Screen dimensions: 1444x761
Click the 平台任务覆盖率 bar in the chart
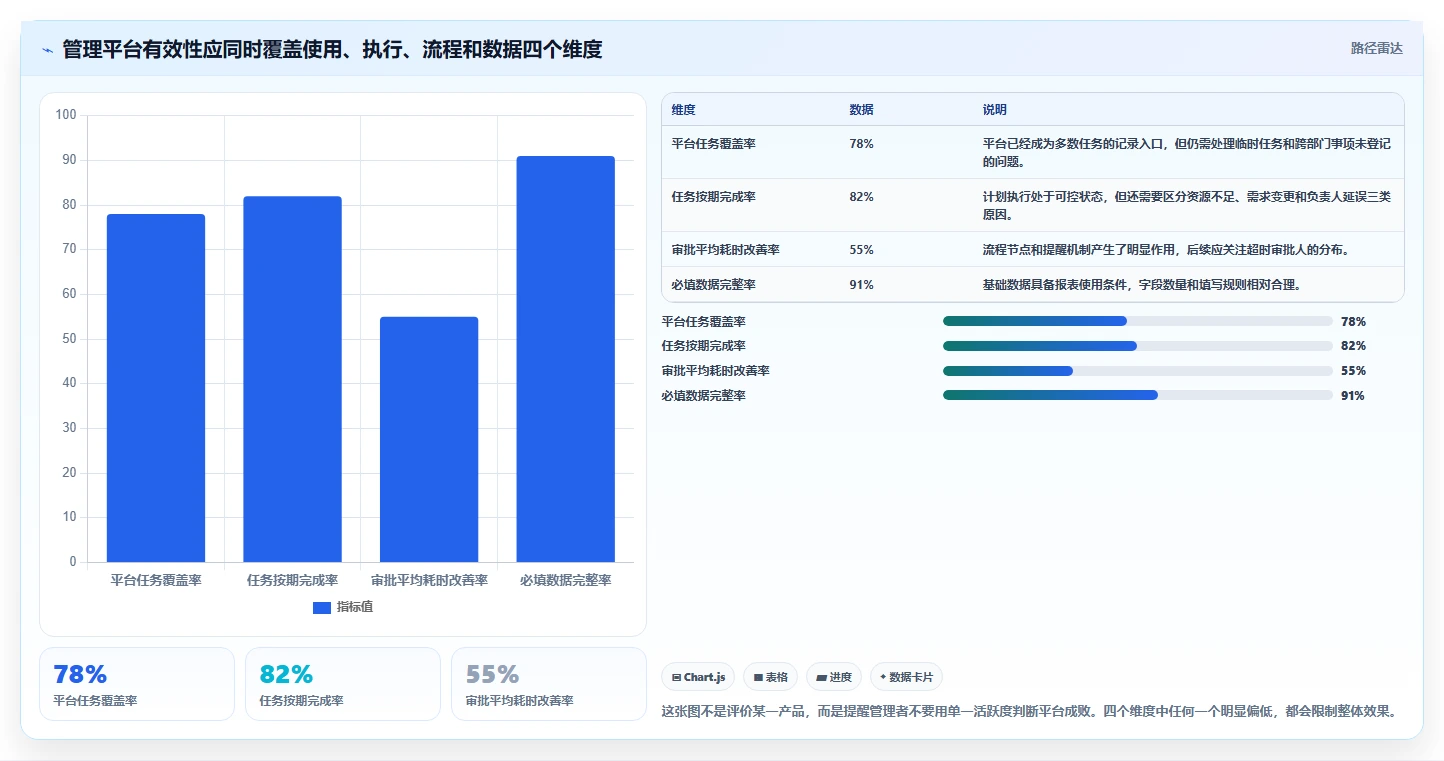pos(156,388)
